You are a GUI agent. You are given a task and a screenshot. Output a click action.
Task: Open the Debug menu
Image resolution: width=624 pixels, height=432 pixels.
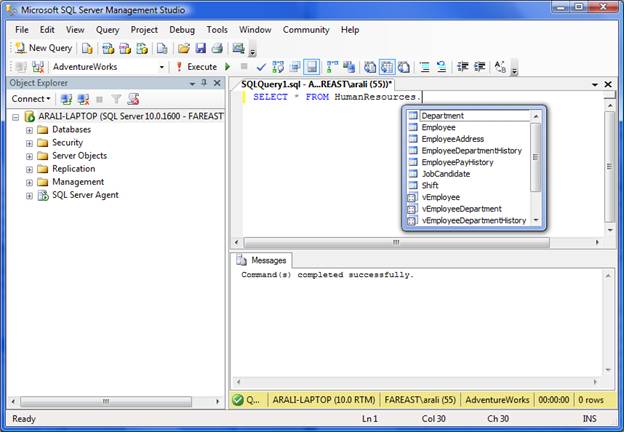pos(182,30)
